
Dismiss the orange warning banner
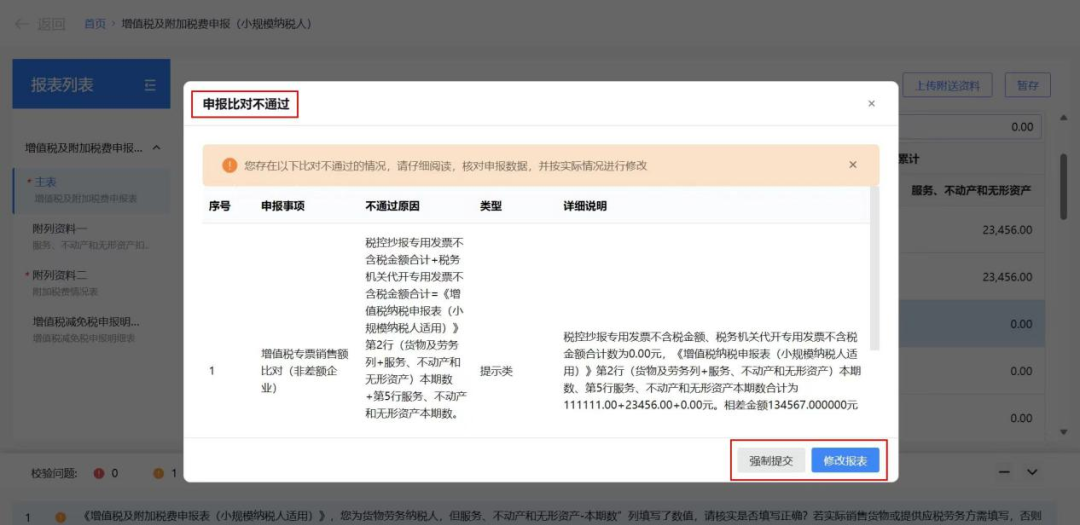click(853, 165)
